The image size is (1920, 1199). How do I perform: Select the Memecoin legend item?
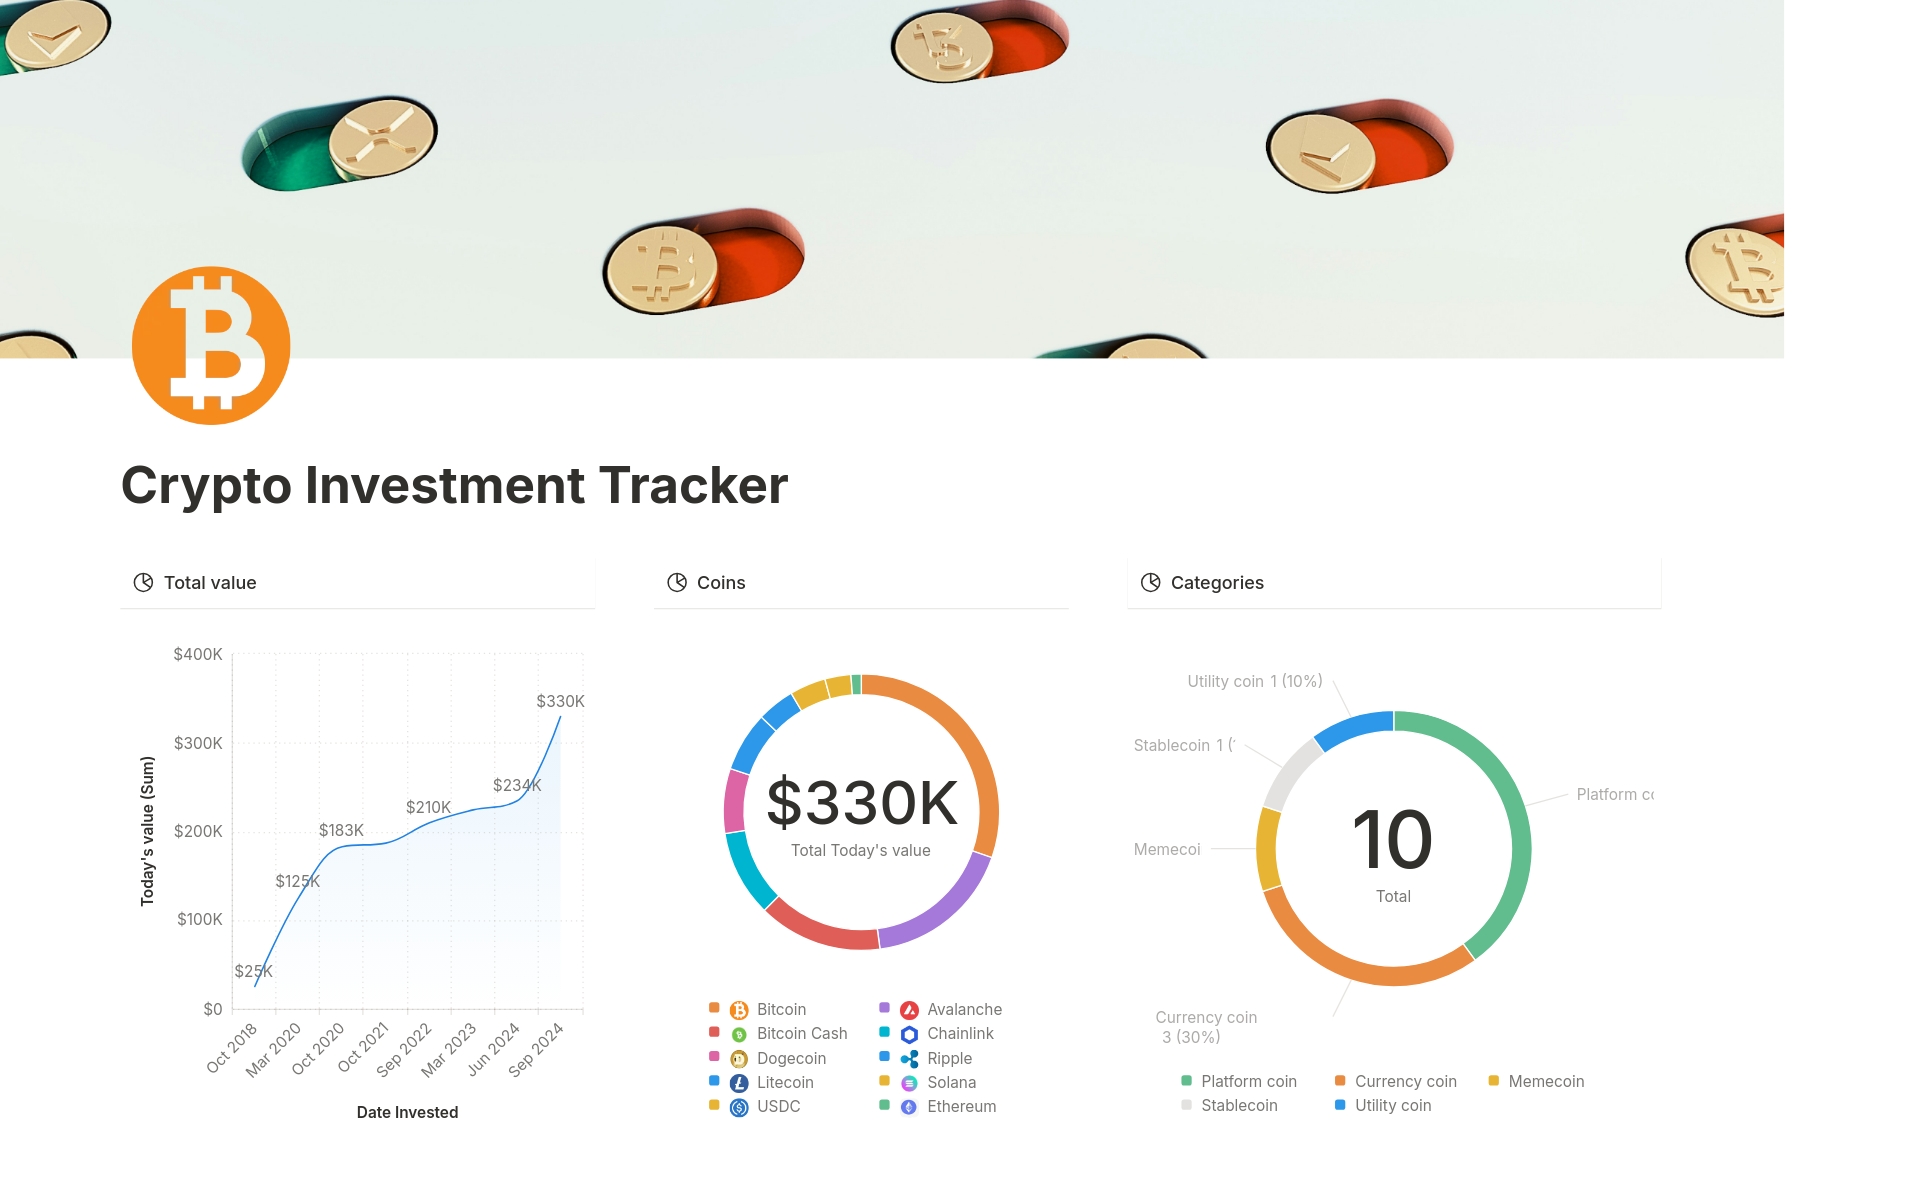(1541, 1081)
